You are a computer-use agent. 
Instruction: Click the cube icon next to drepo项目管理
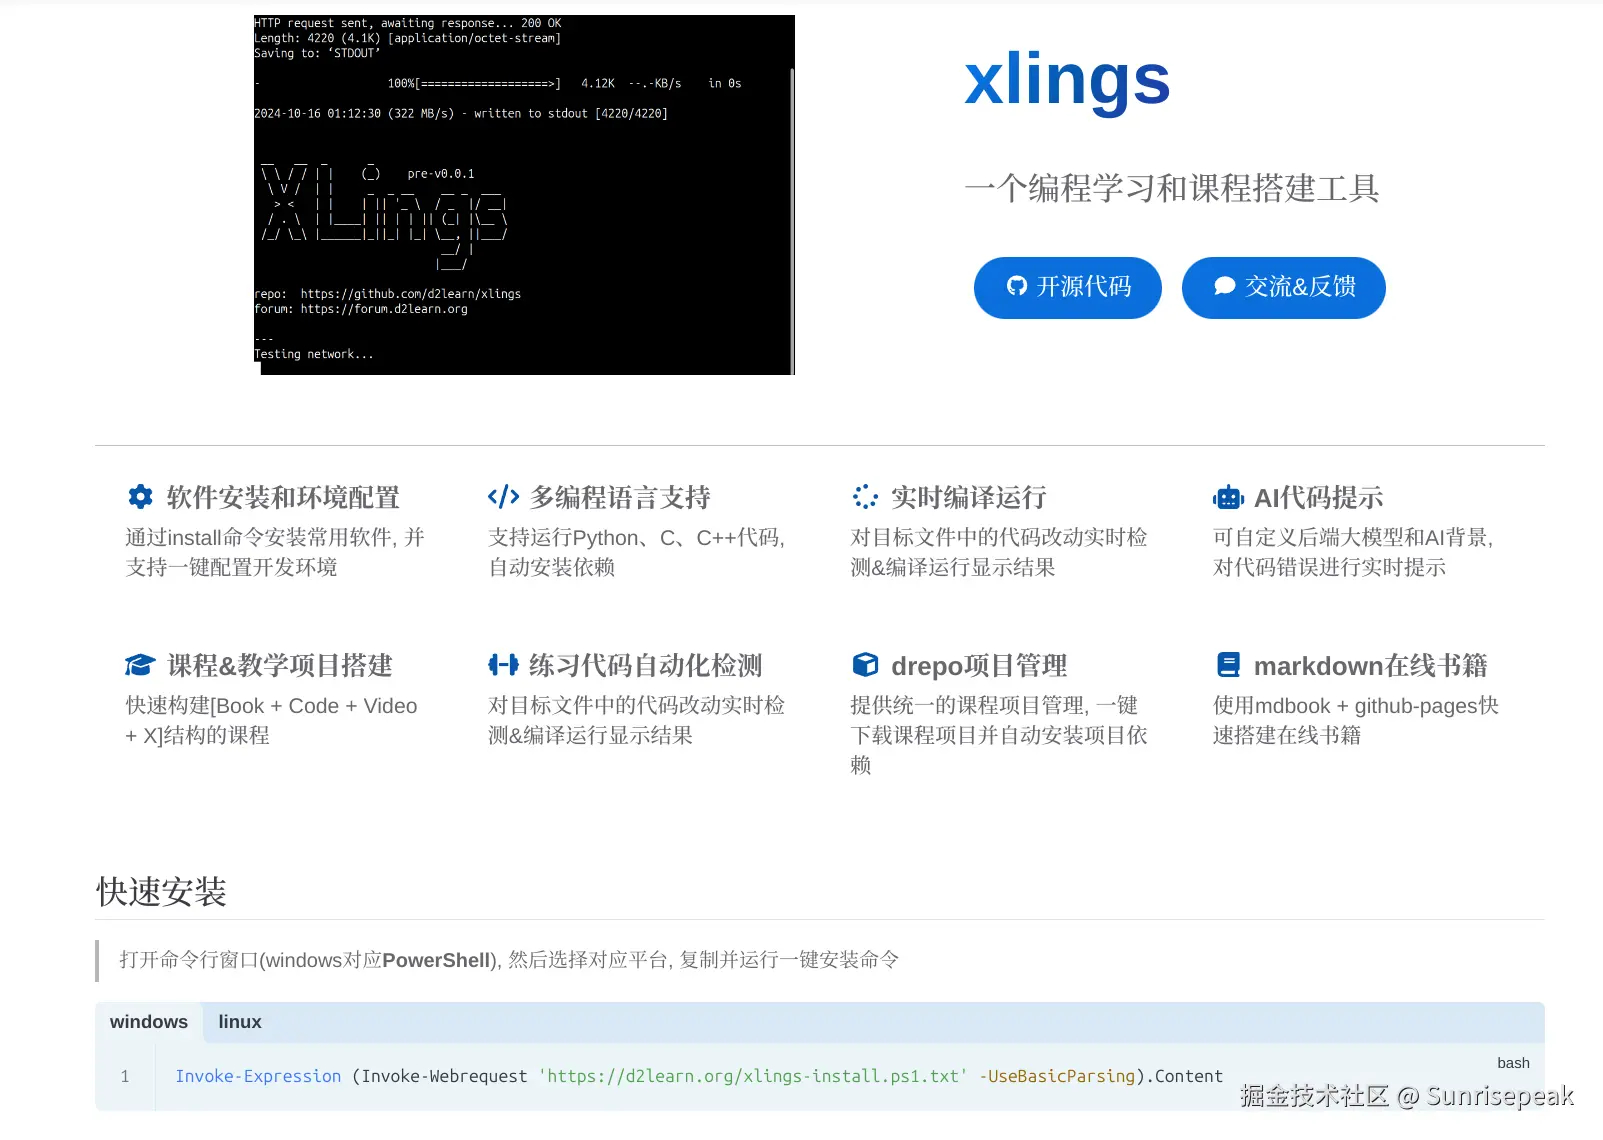tap(864, 664)
